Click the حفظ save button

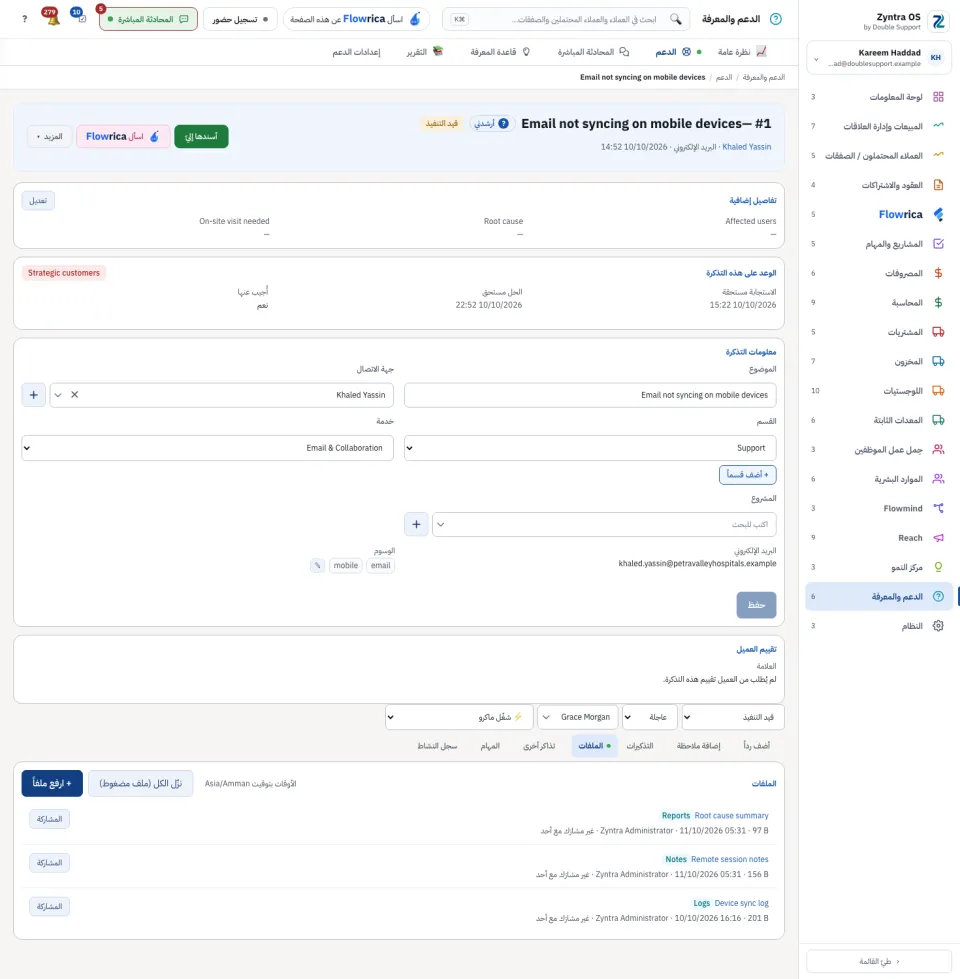[x=756, y=605]
